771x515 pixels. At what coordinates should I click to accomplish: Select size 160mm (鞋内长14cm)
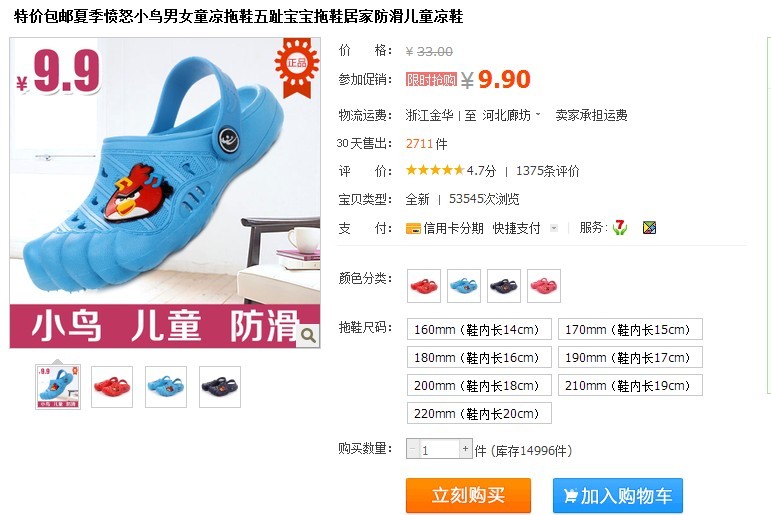click(x=479, y=329)
